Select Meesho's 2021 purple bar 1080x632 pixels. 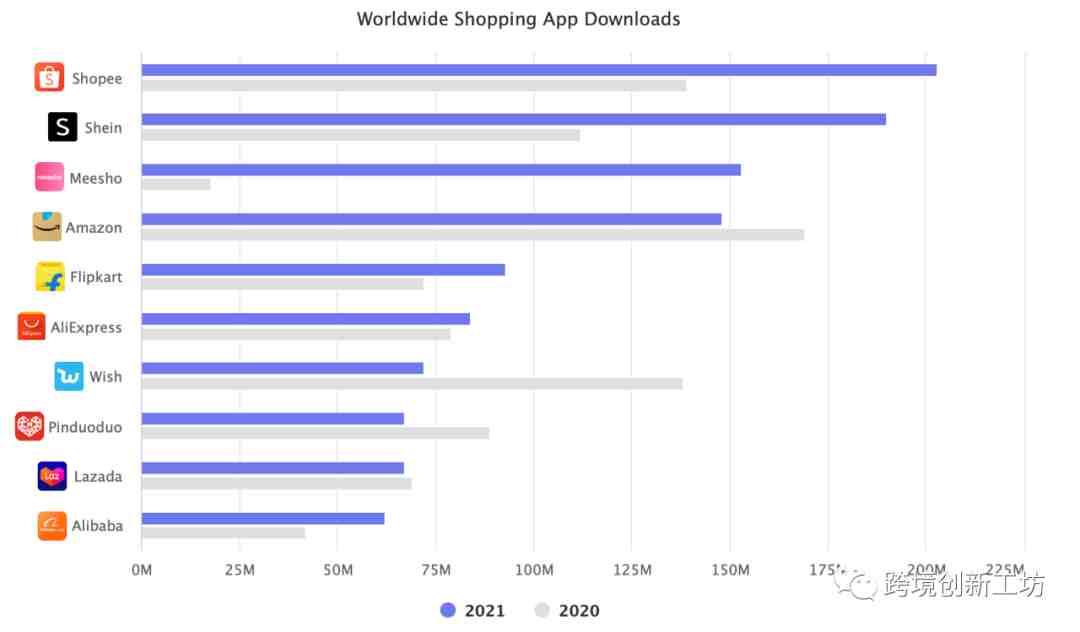441,169
